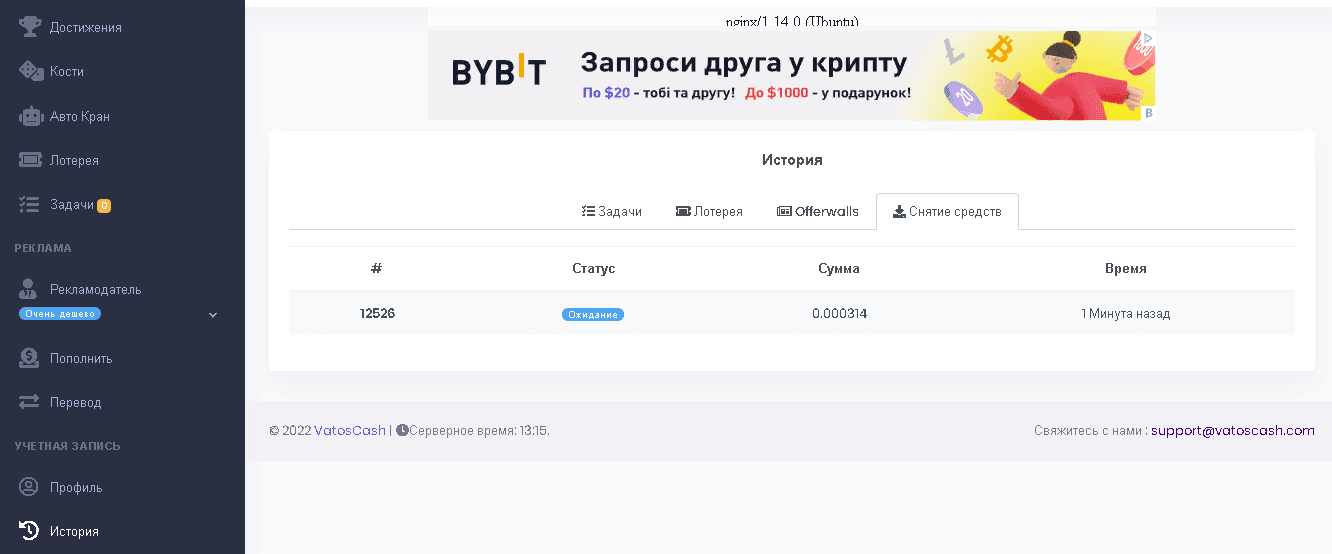1332x554 pixels.
Task: Click the support@vatoscash.com email link
Action: pos(1232,431)
